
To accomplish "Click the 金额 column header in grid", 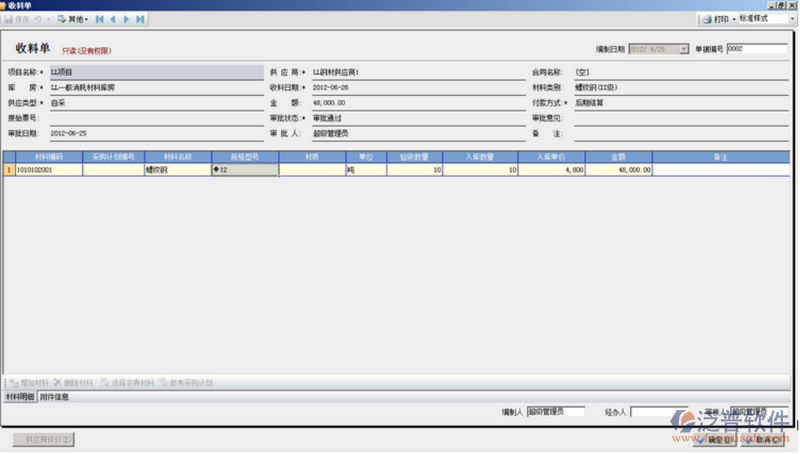I will pos(618,157).
